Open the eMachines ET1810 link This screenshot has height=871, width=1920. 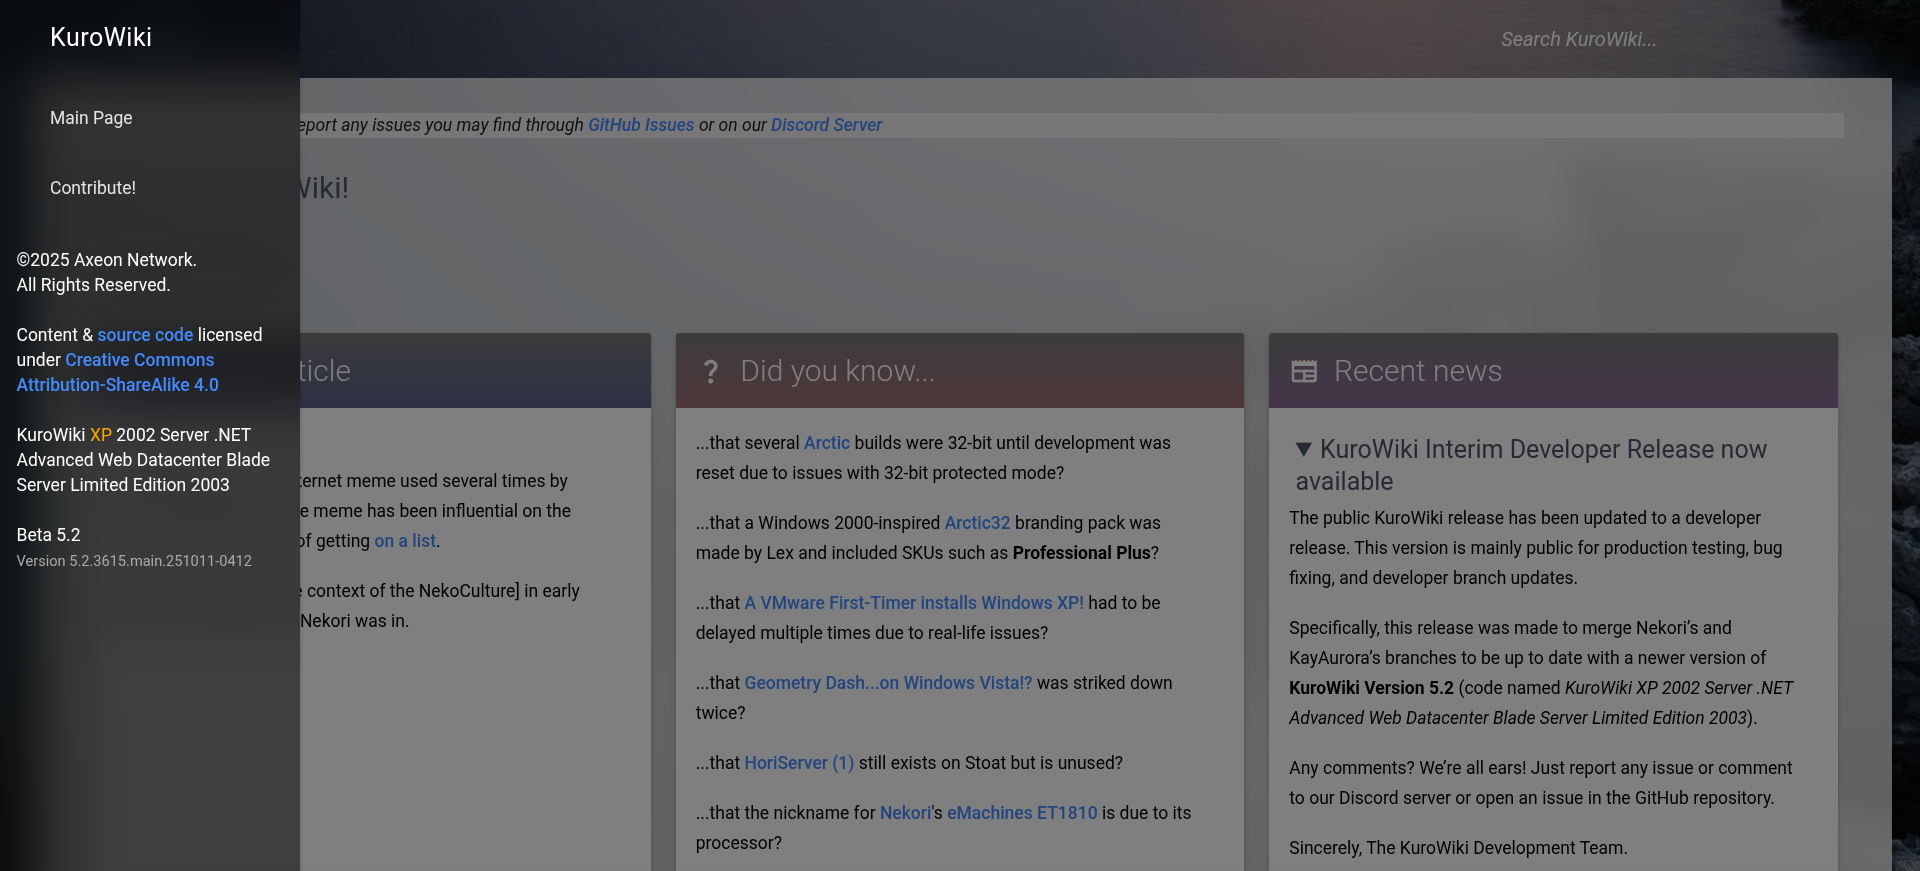click(x=1021, y=813)
